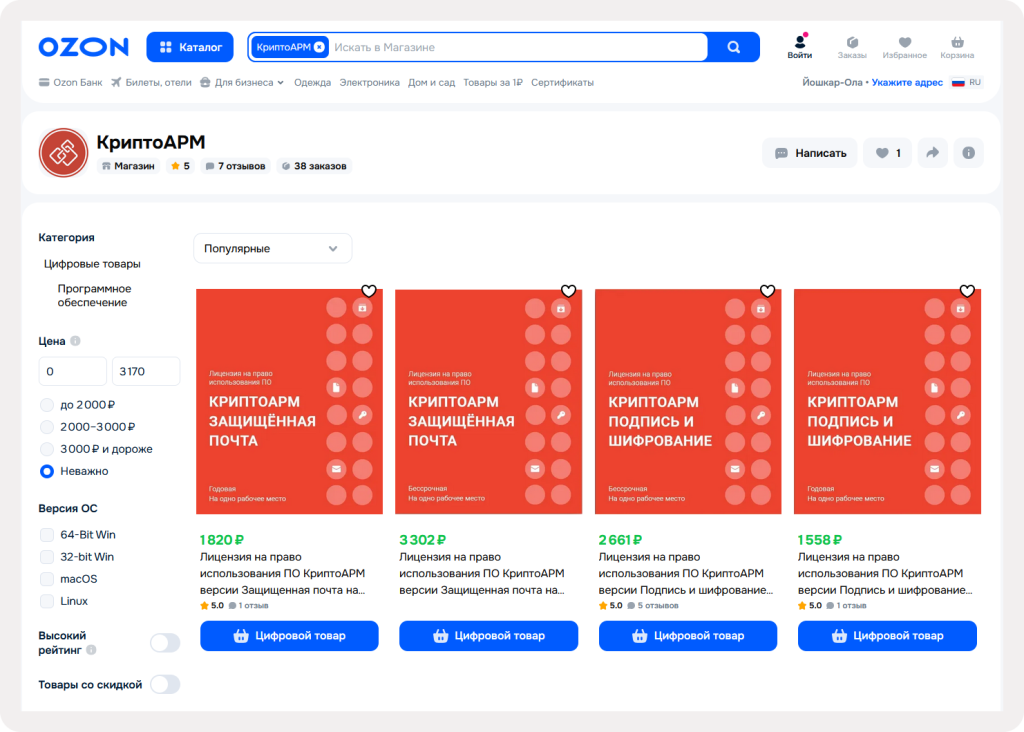Click Цифровой товар button under 1558₽
Screen dimensions: 1024x732
coord(888,636)
